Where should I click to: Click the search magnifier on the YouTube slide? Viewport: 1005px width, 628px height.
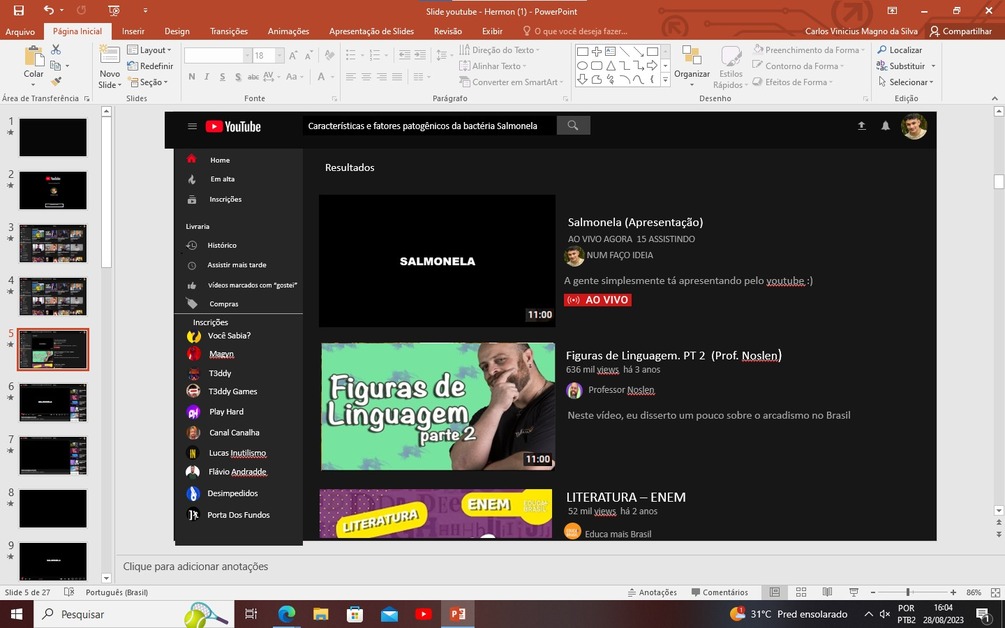pos(573,126)
